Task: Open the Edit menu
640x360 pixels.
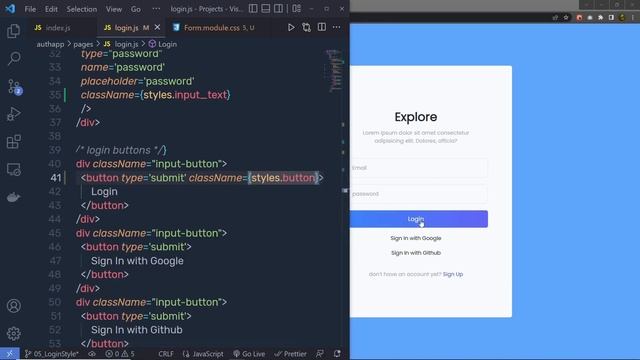Action: point(51,9)
